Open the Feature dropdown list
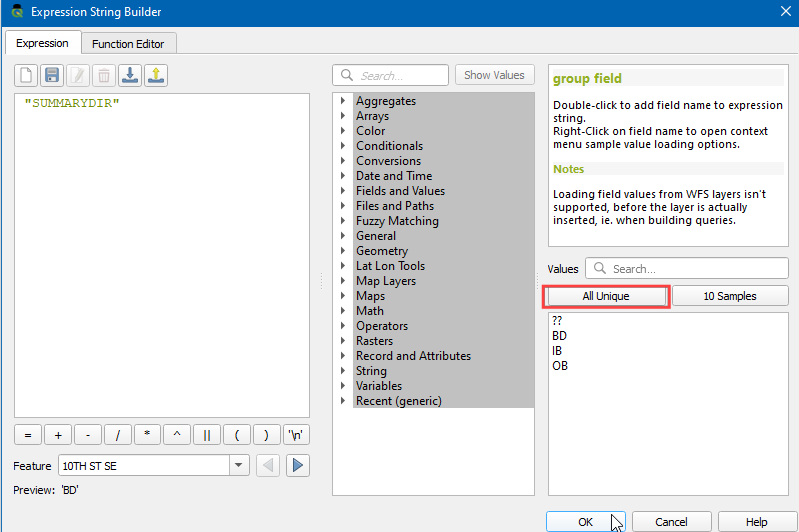The height and width of the screenshot is (532, 799). [239, 465]
